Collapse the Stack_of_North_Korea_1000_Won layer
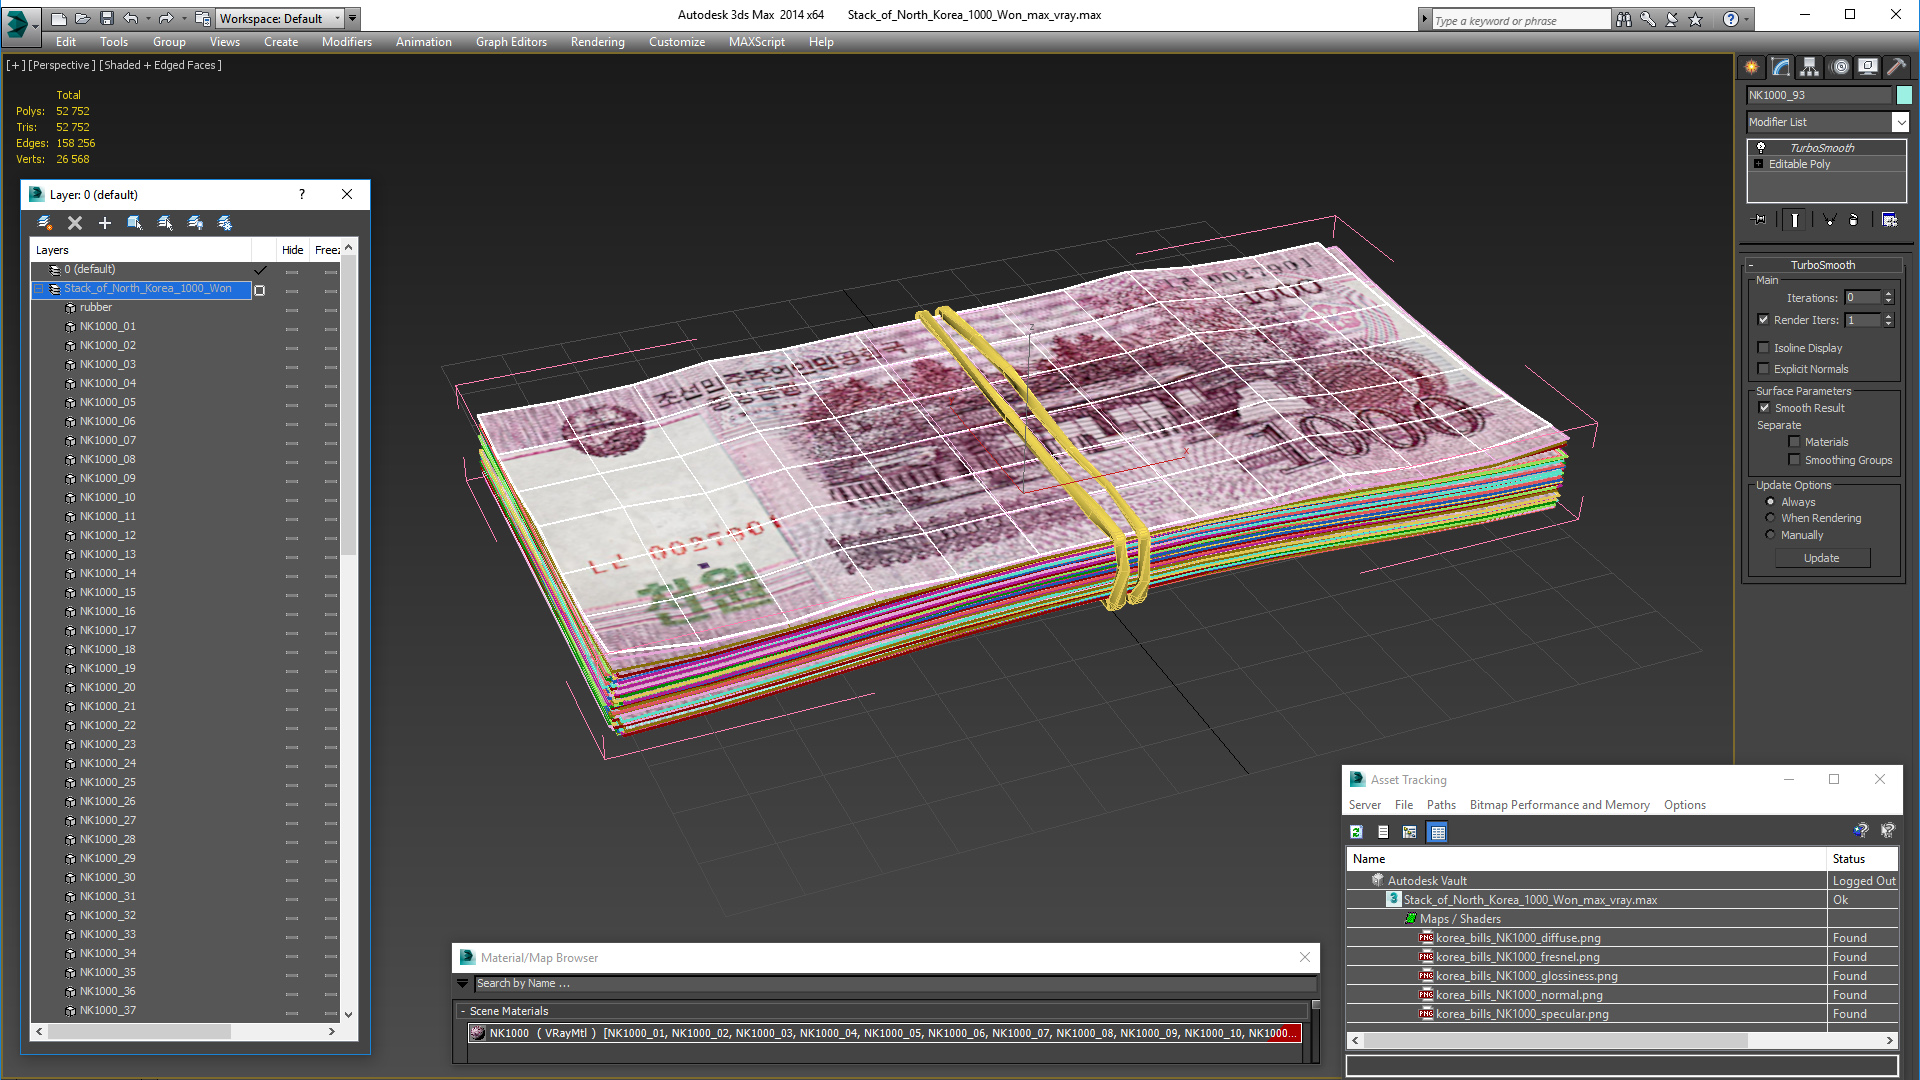The image size is (1920, 1080). coord(40,289)
